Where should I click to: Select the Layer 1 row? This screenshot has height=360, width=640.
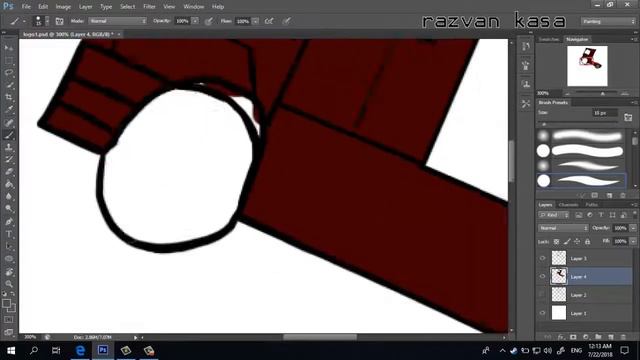[x=585, y=313]
